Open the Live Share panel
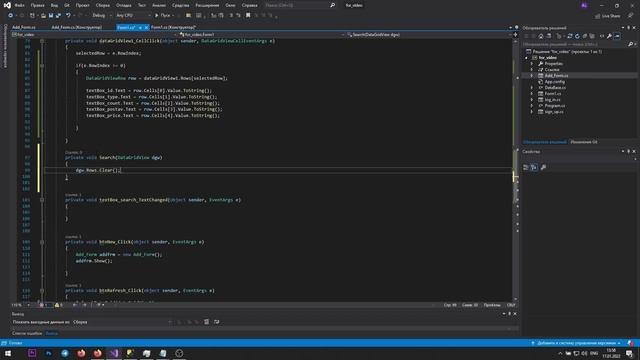Screen dimensions: 640x360 point(608,16)
